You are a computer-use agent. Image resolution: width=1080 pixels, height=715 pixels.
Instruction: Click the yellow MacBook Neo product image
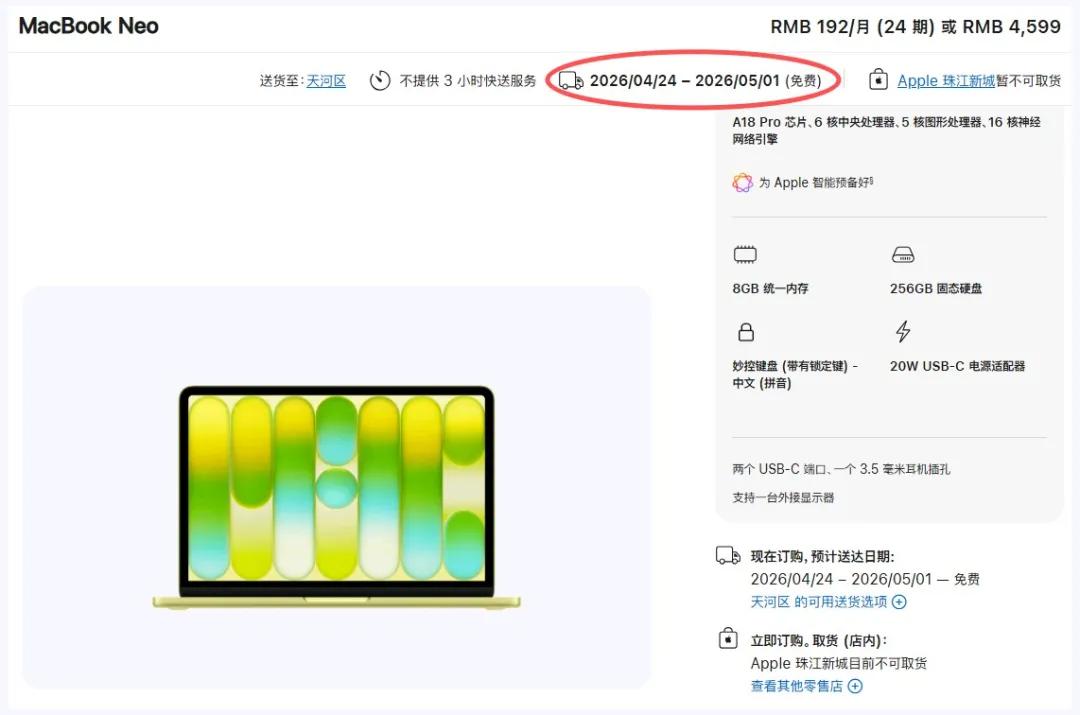(x=336, y=497)
